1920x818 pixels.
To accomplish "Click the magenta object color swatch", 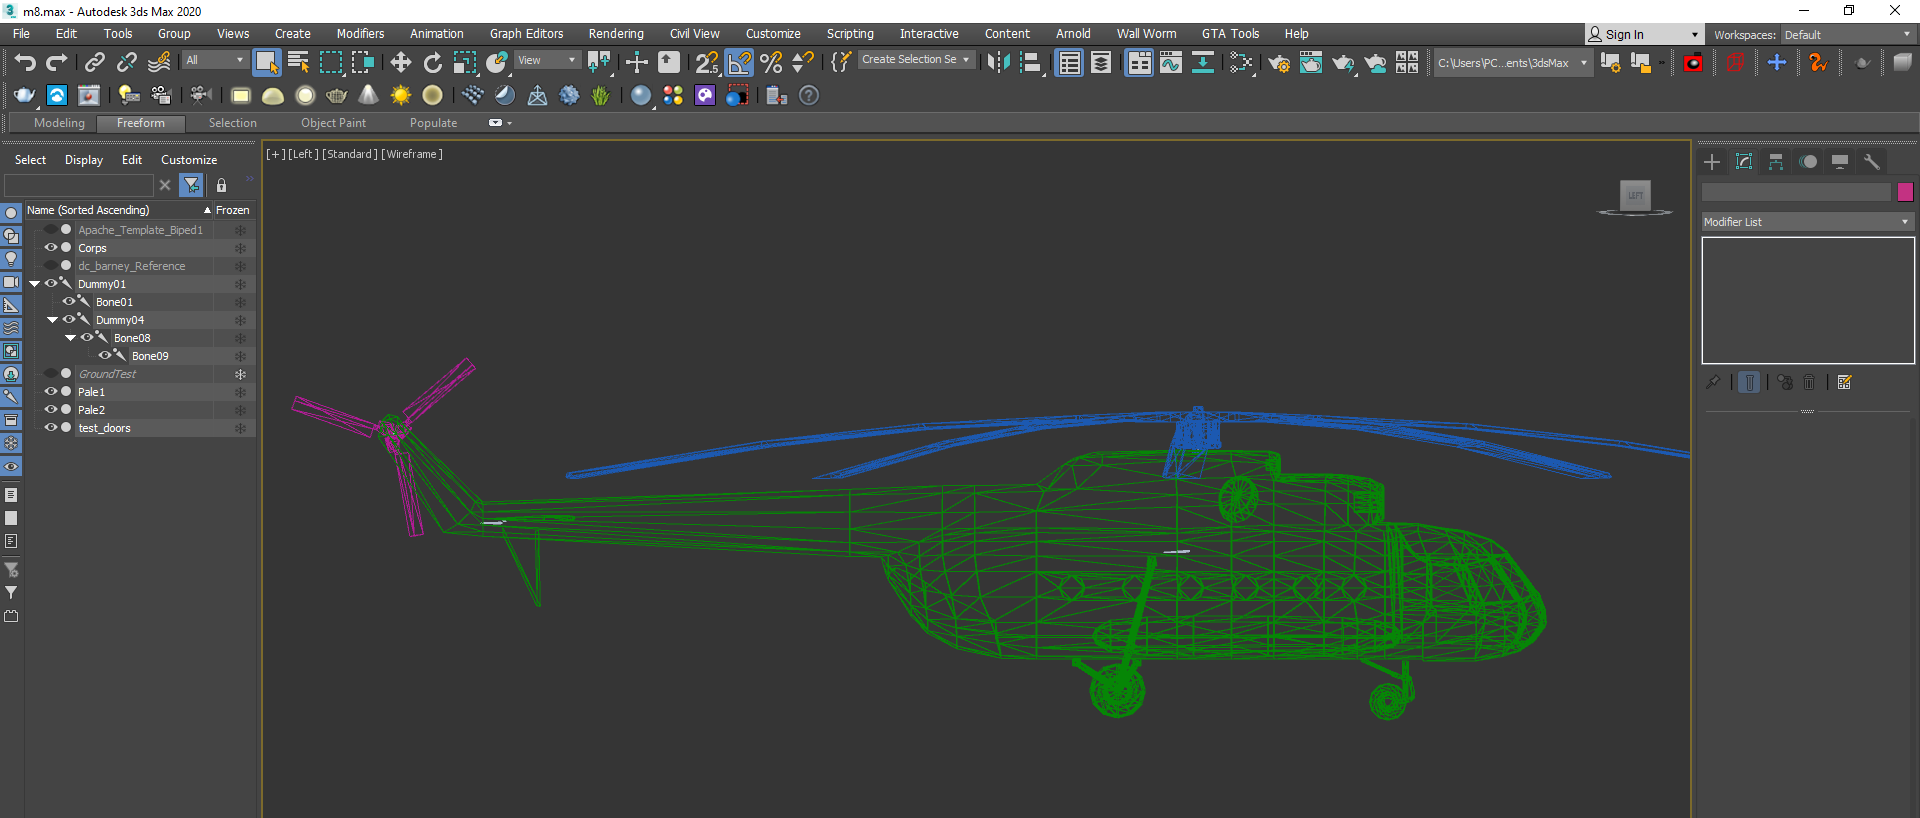I will tap(1905, 192).
